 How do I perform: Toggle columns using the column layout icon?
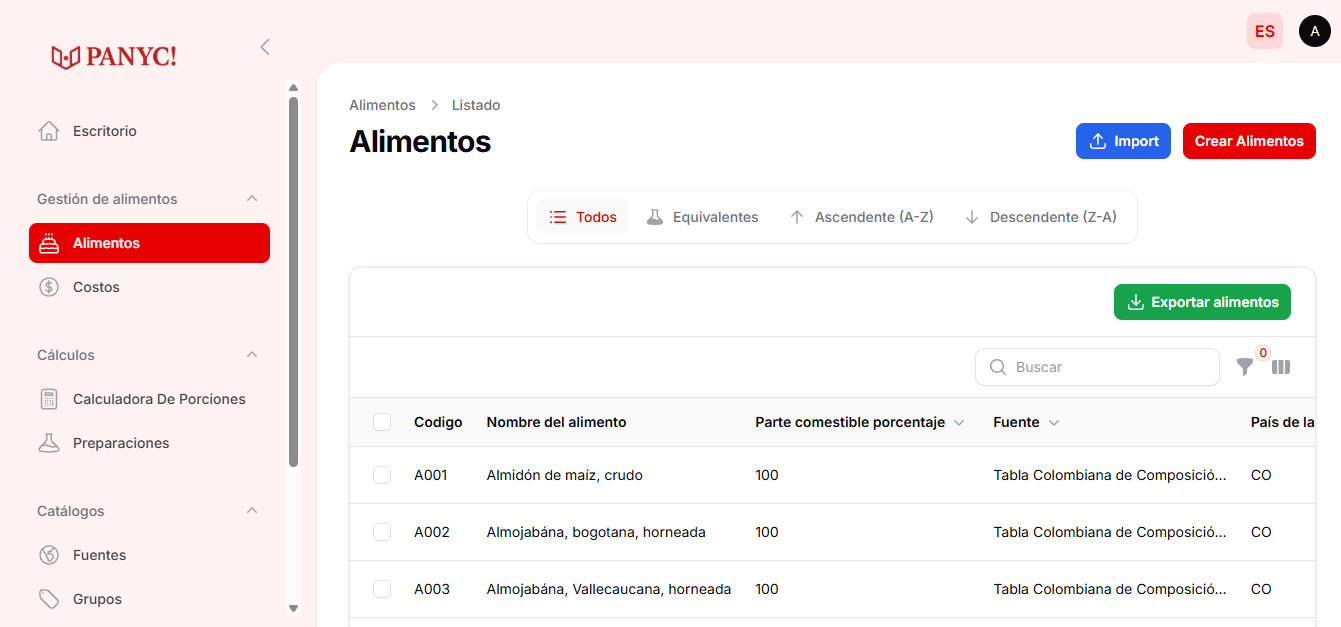(1281, 367)
